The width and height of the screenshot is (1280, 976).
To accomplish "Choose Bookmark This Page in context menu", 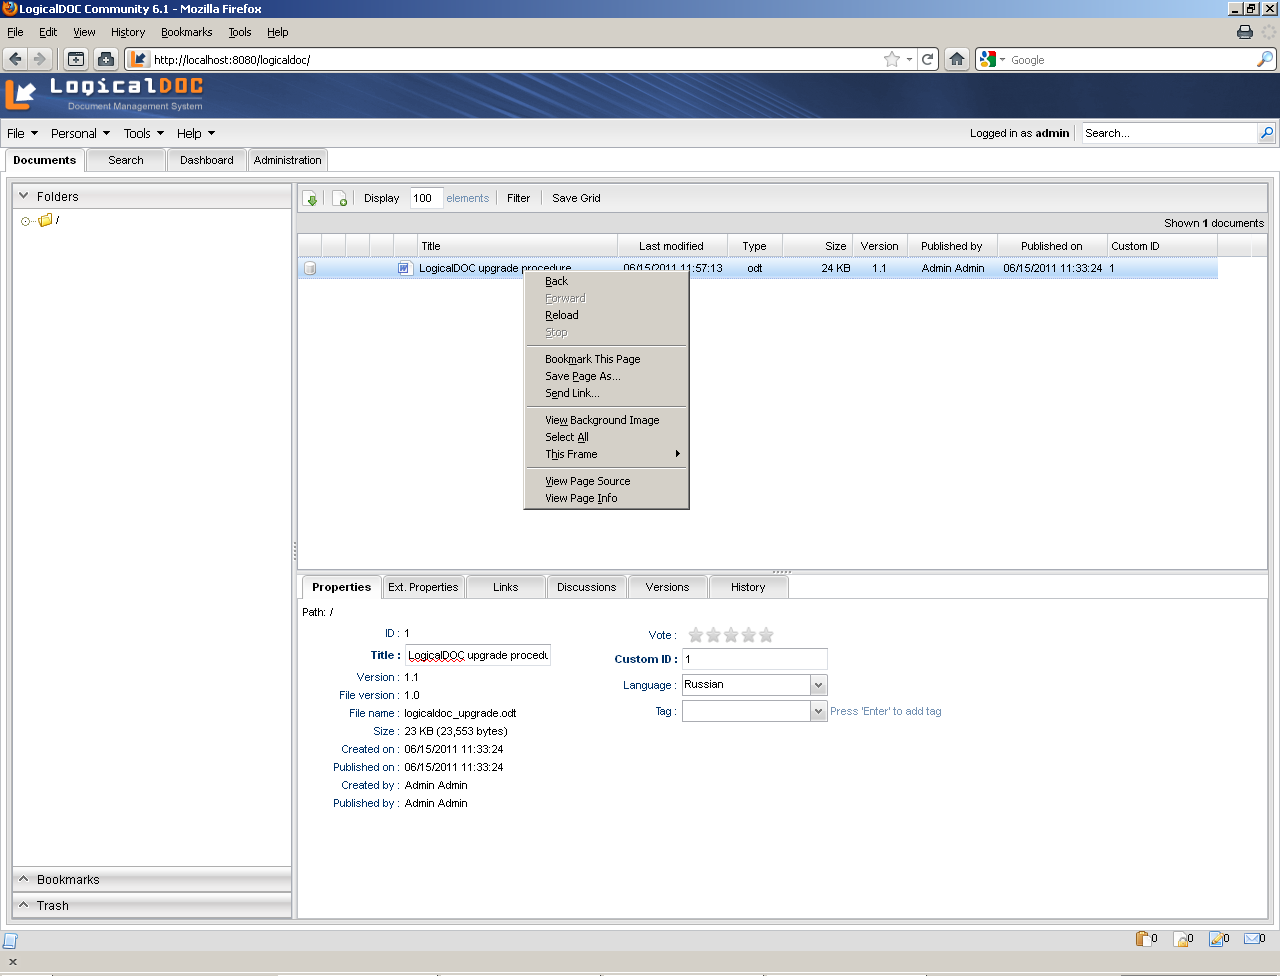I will pos(607,359).
